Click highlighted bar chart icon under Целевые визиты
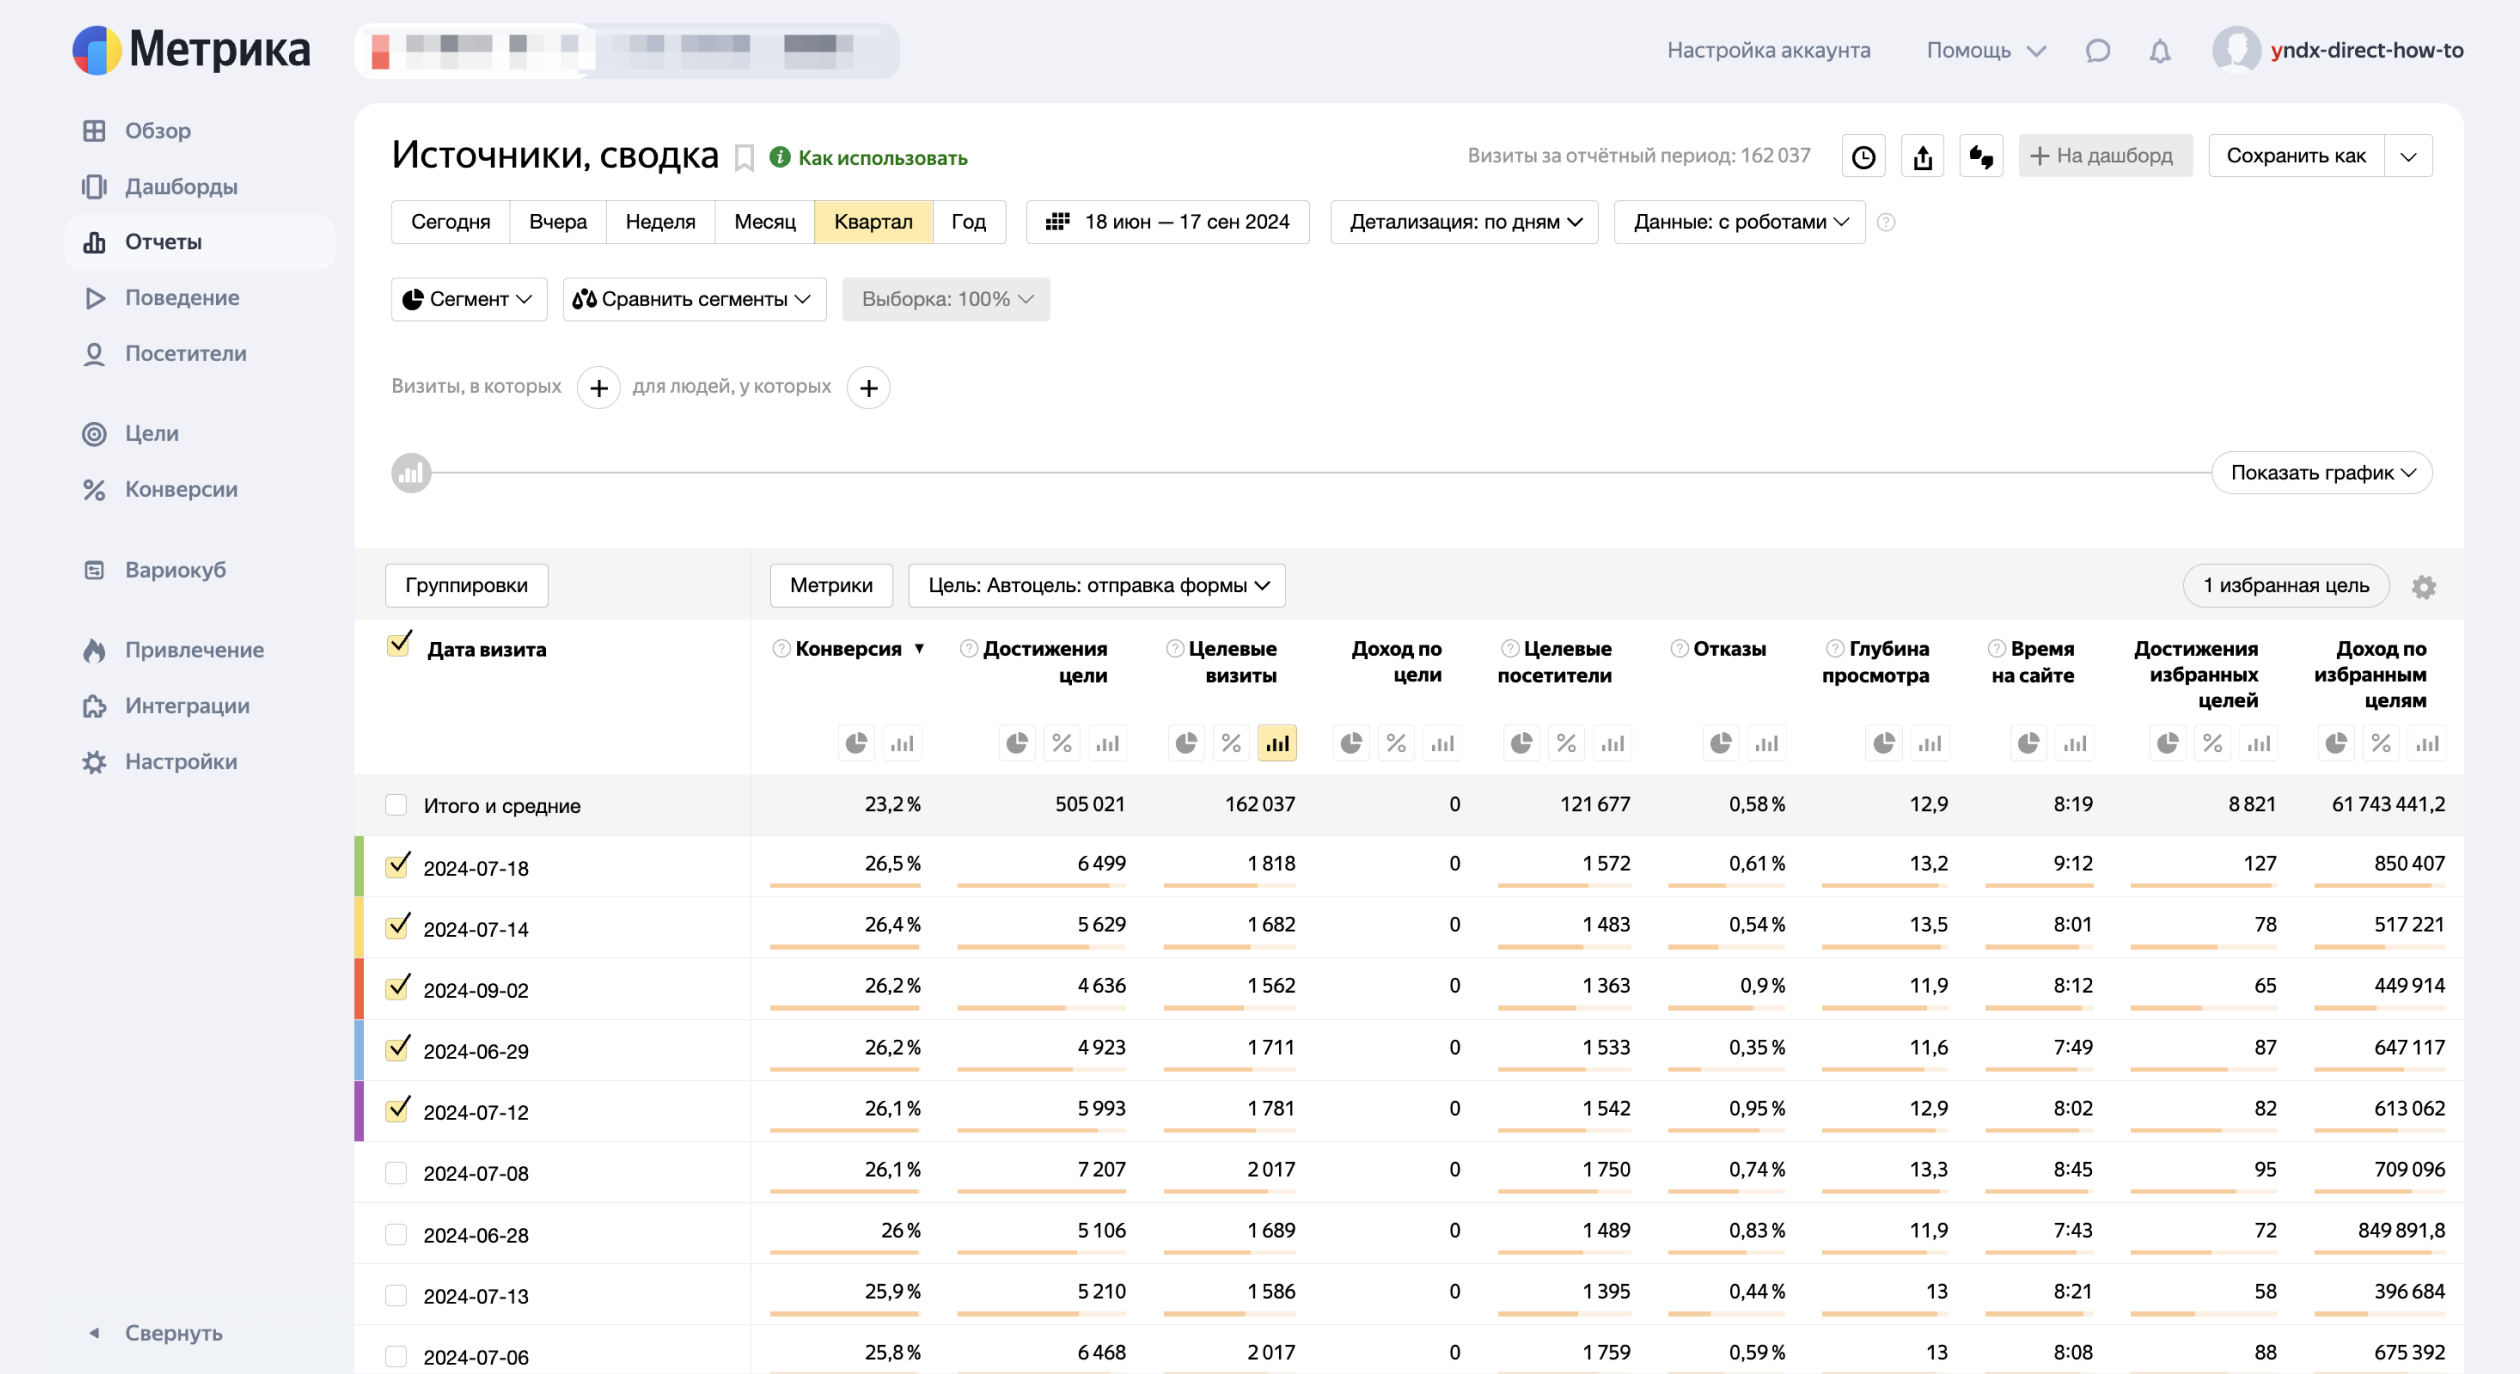The height and width of the screenshot is (1374, 2520). pos(1277,743)
